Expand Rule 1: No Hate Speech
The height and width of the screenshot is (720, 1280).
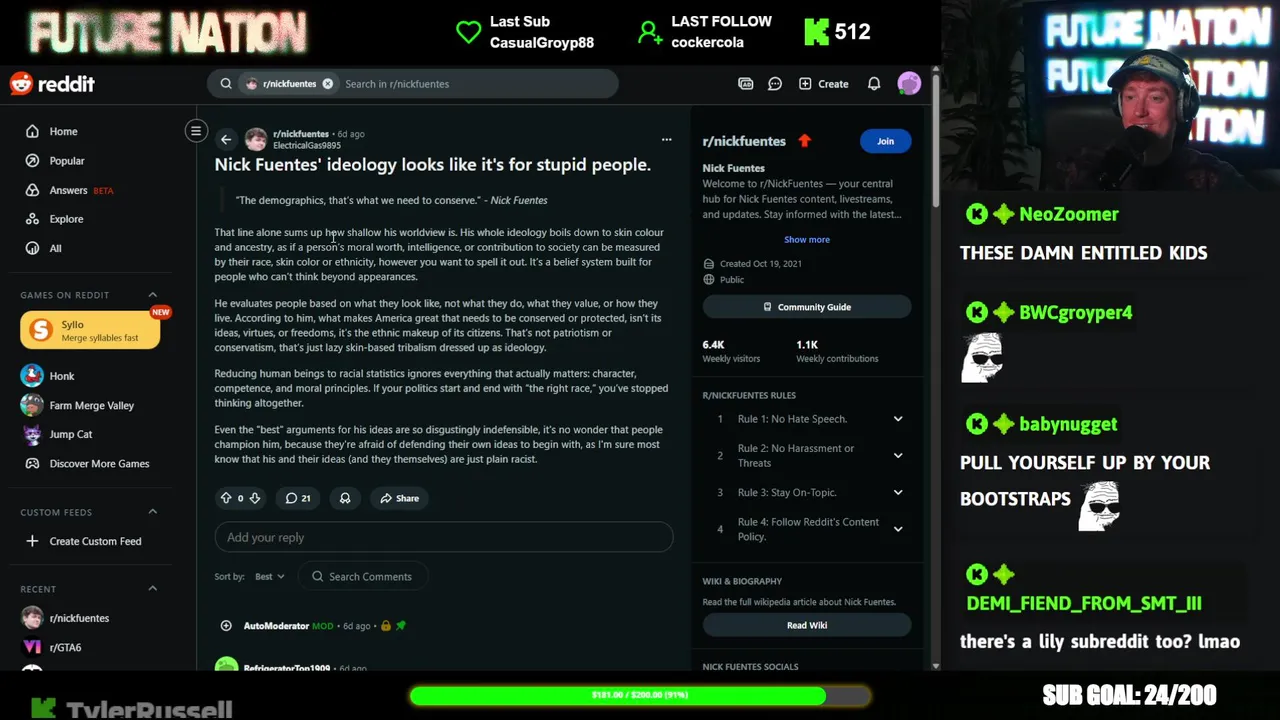click(898, 419)
